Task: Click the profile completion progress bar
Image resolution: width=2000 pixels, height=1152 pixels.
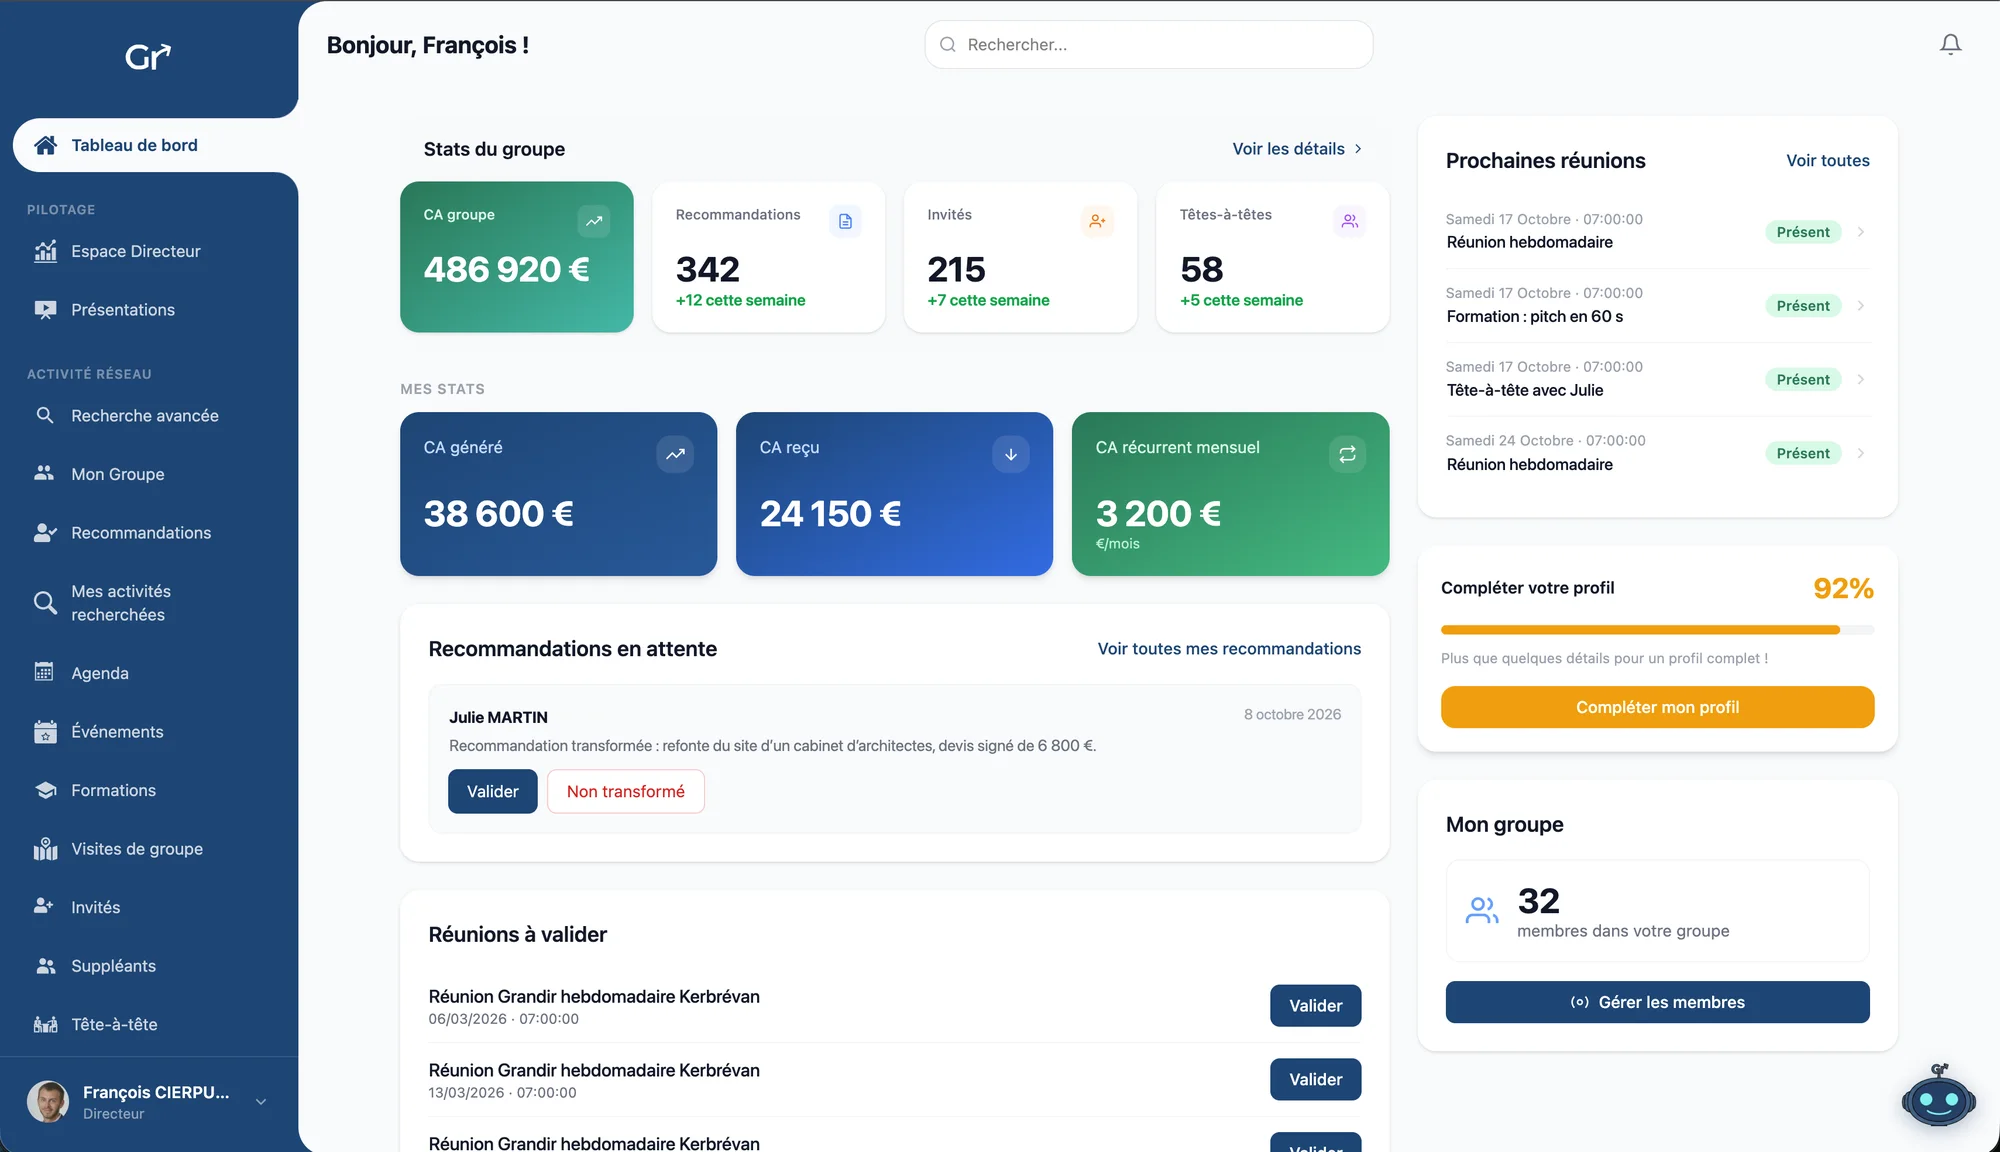Action: pos(1658,630)
